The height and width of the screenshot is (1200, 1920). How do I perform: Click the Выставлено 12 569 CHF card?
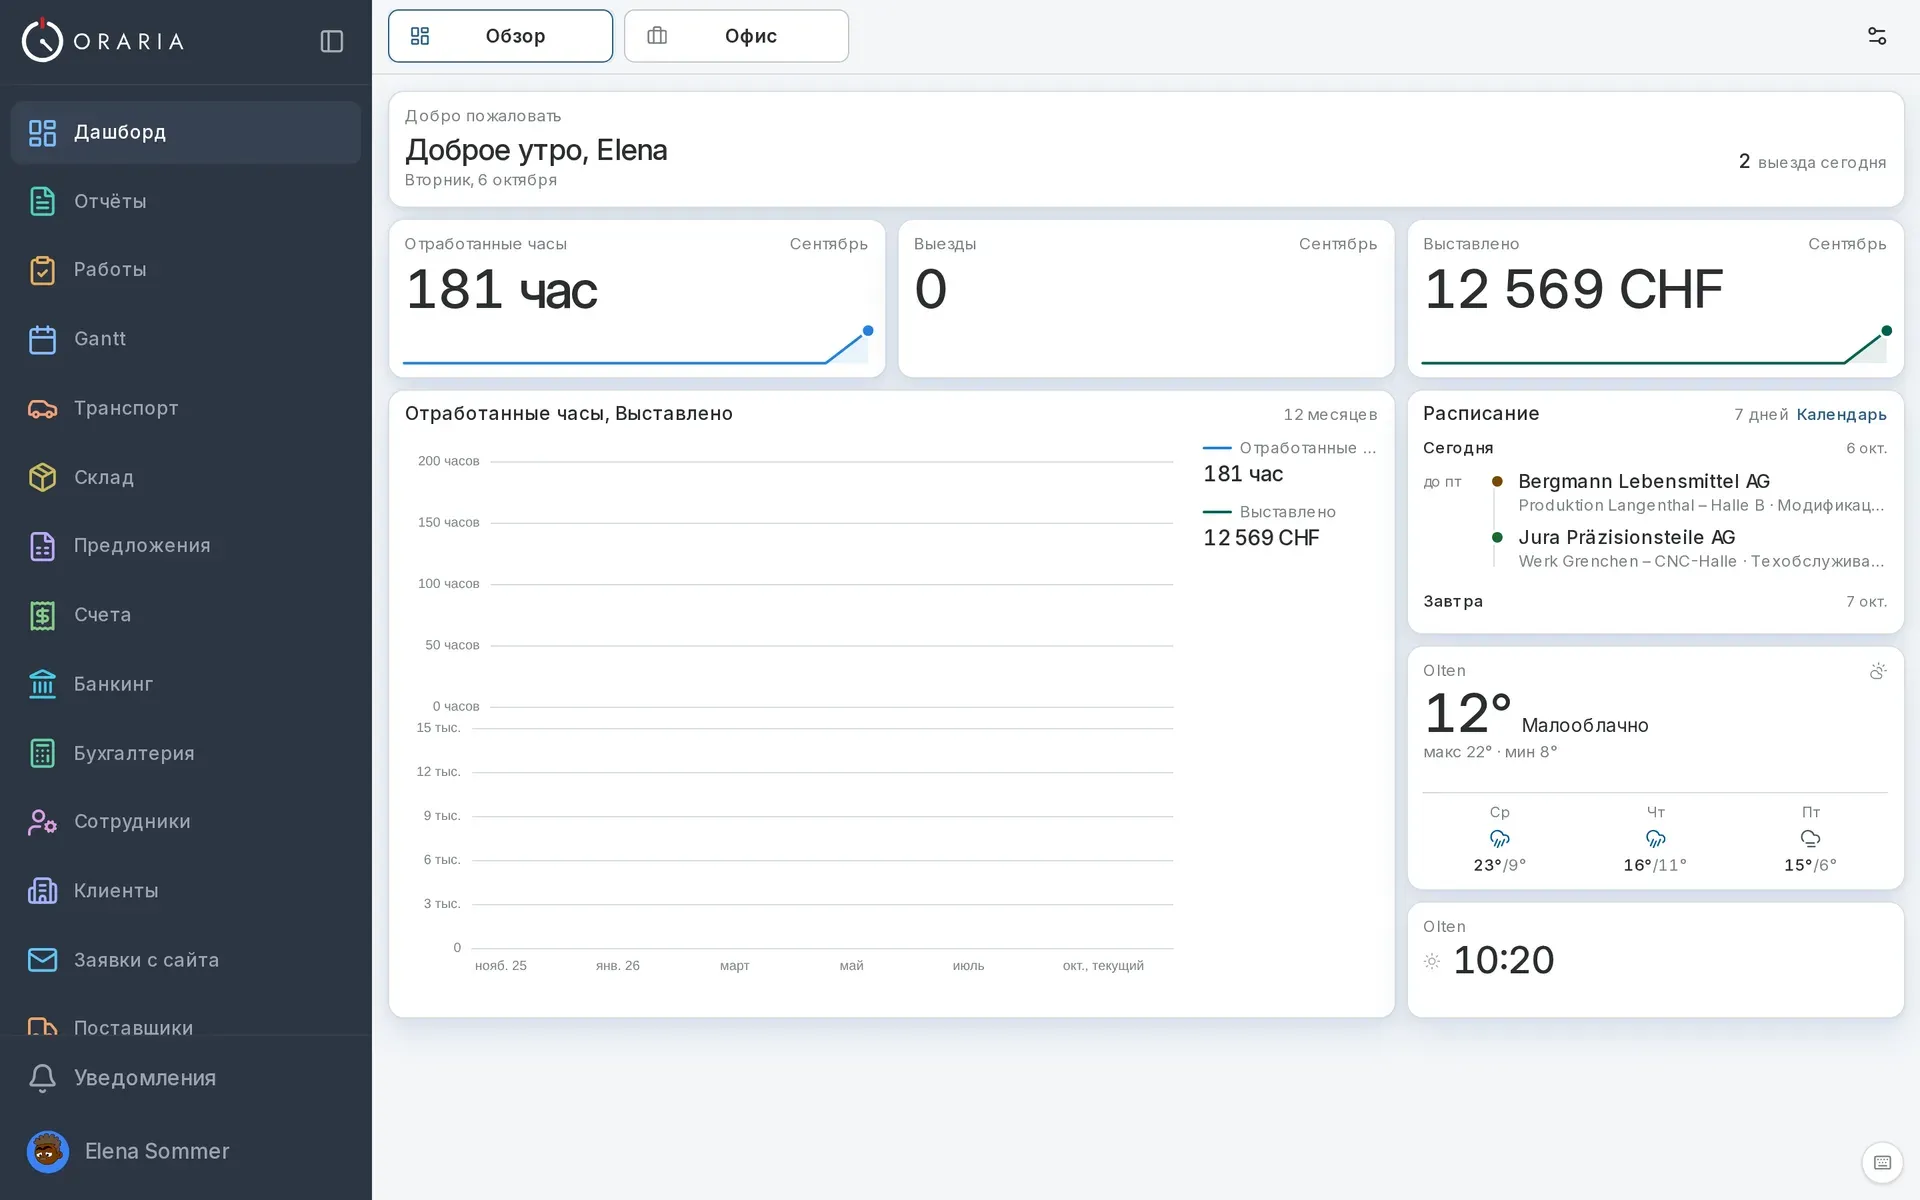pos(1655,299)
